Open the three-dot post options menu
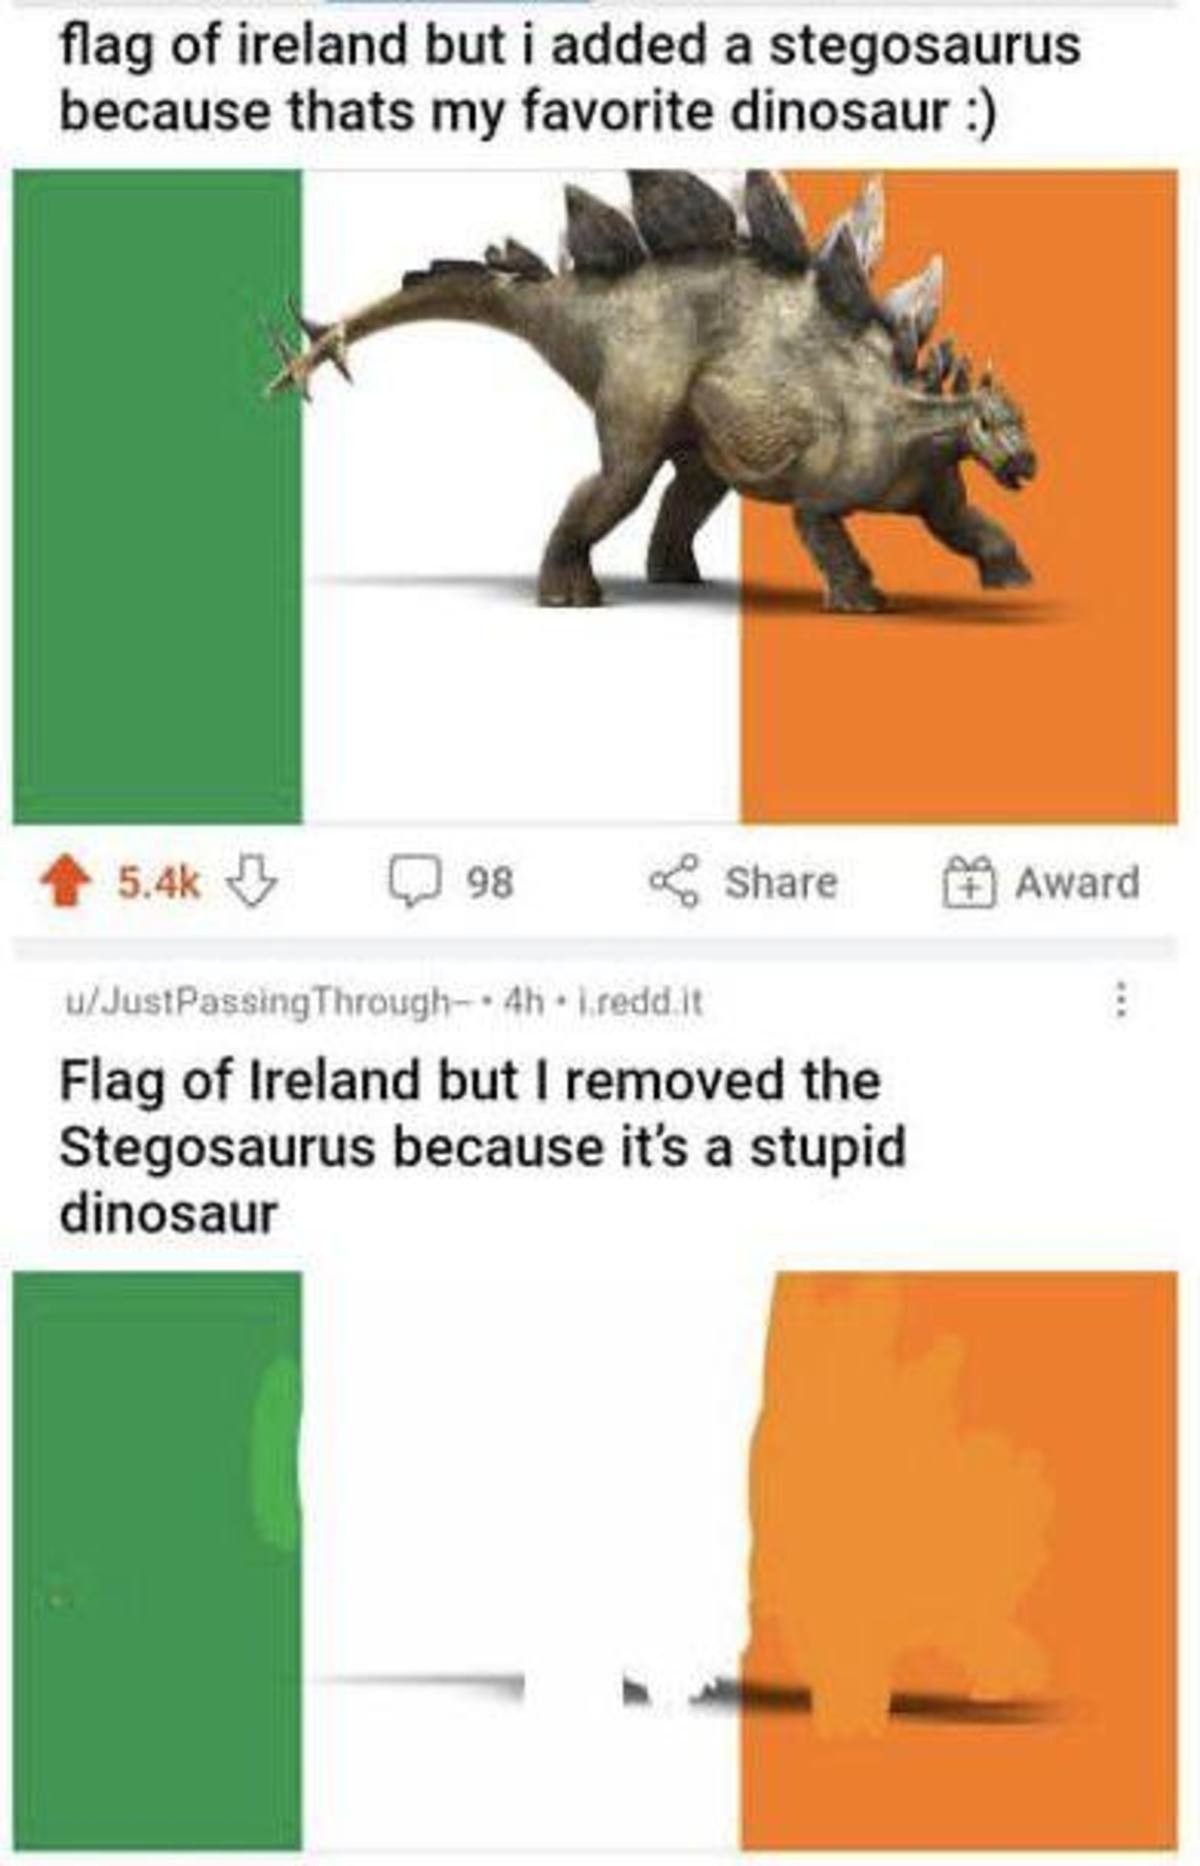The image size is (1200, 1866). [1122, 1000]
